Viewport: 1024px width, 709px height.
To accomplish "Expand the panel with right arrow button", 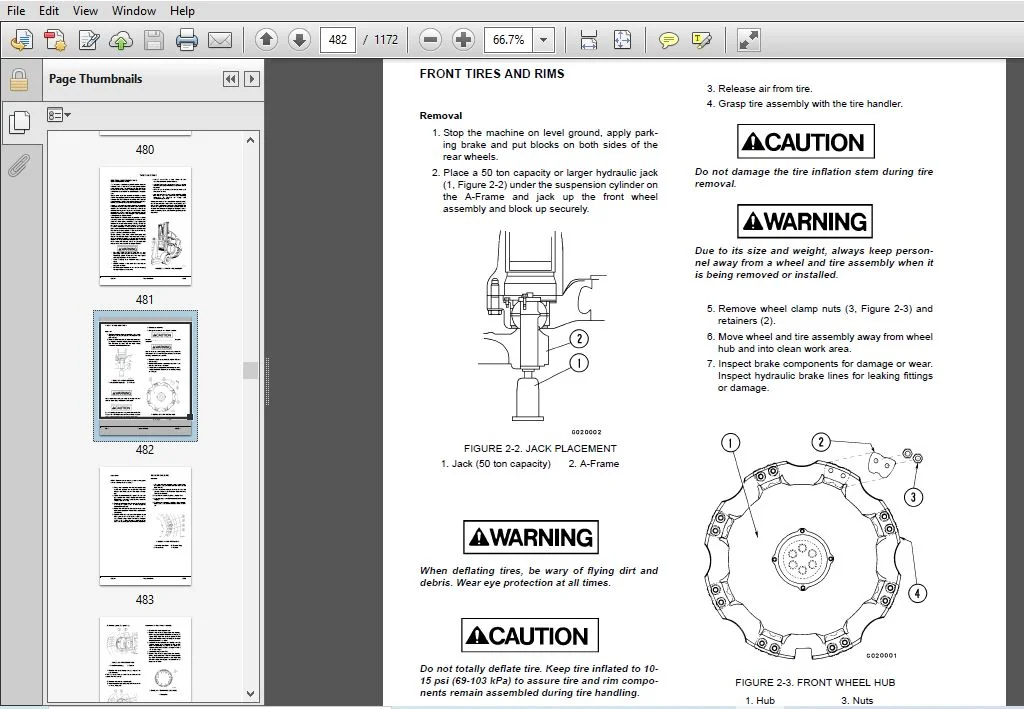I will (x=251, y=79).
